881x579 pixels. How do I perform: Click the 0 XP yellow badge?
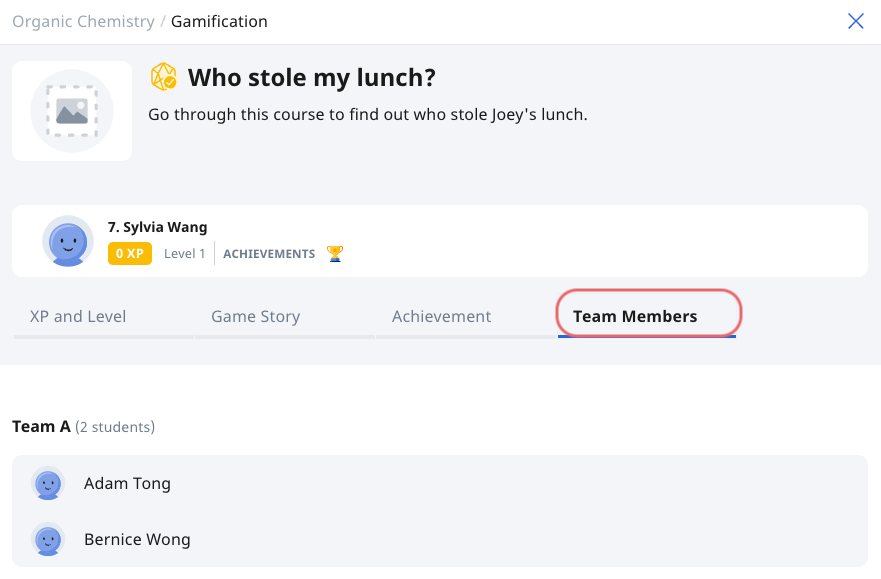130,254
